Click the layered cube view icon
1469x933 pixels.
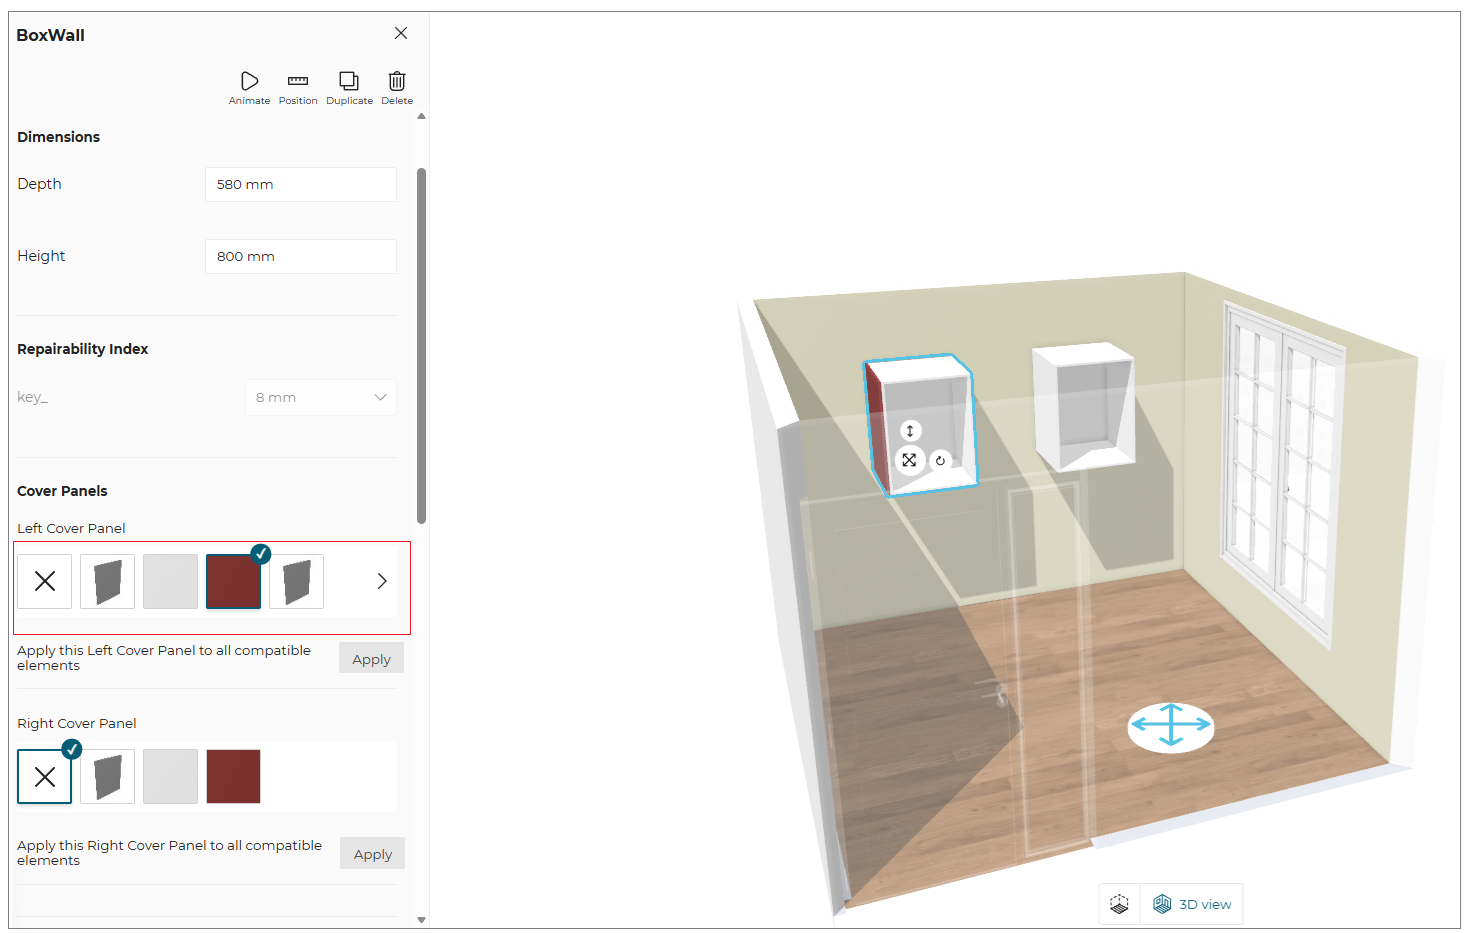coord(1119,904)
